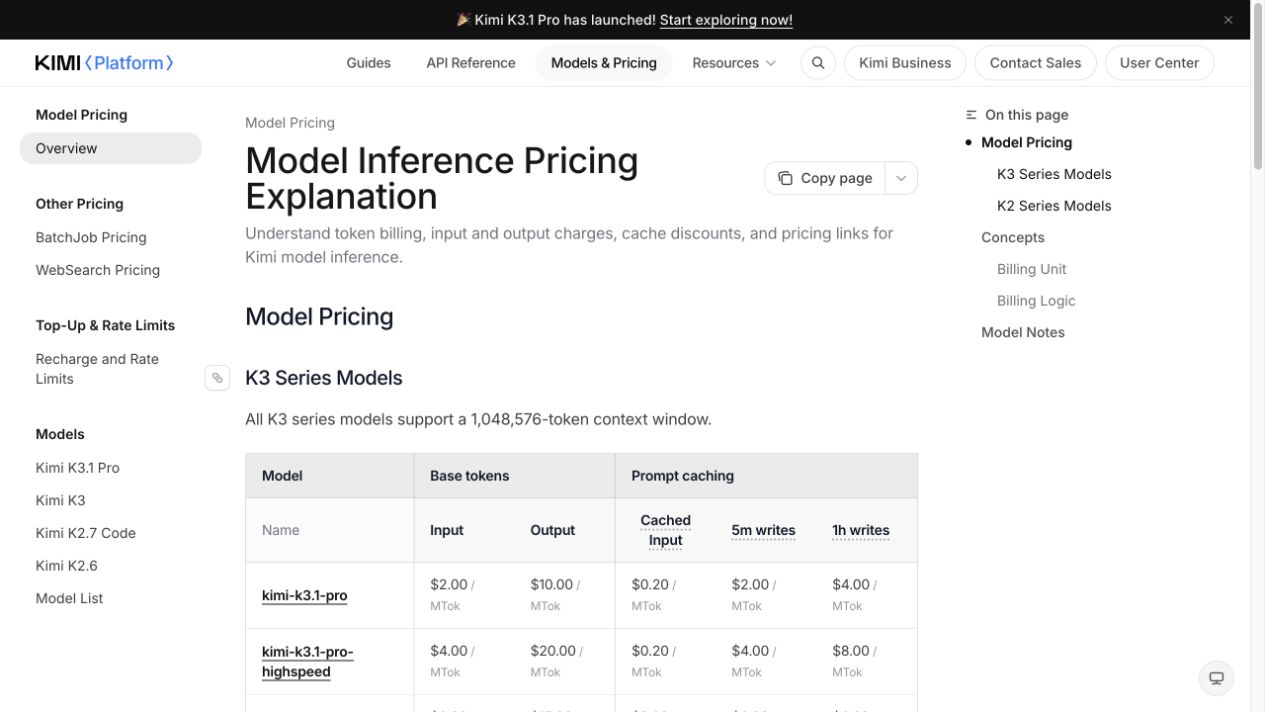This screenshot has width=1265, height=712.
Task: Open the search magnifier icon
Action: [818, 63]
